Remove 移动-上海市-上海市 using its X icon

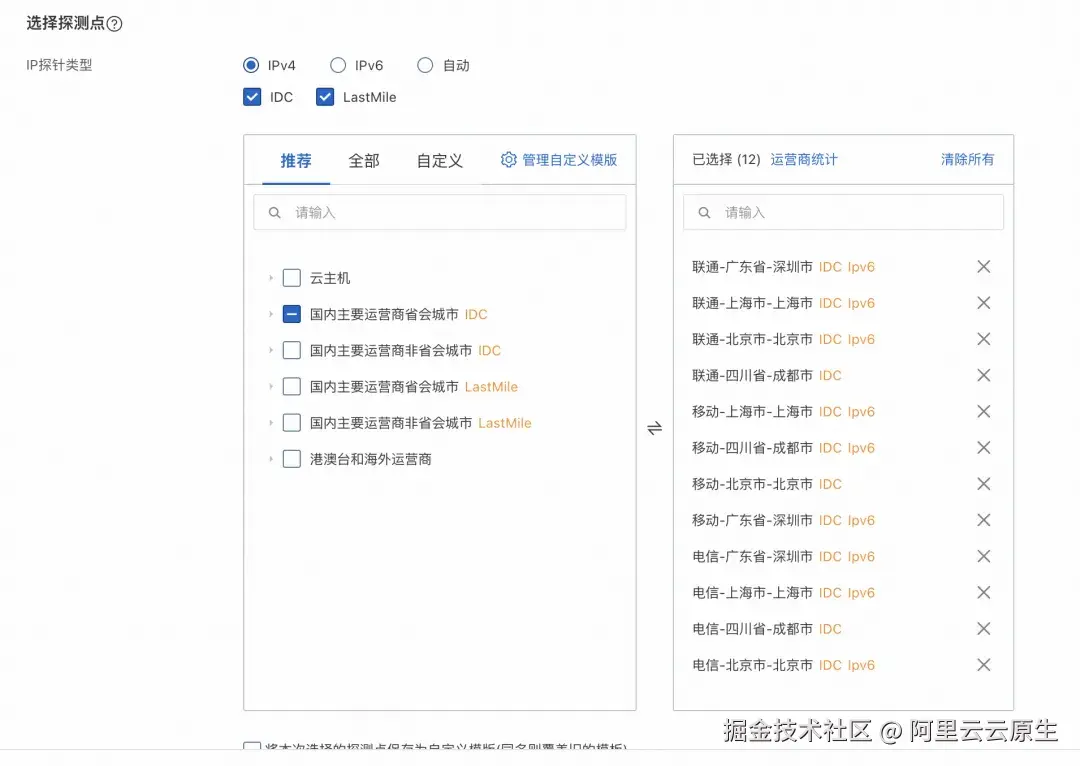click(x=983, y=411)
